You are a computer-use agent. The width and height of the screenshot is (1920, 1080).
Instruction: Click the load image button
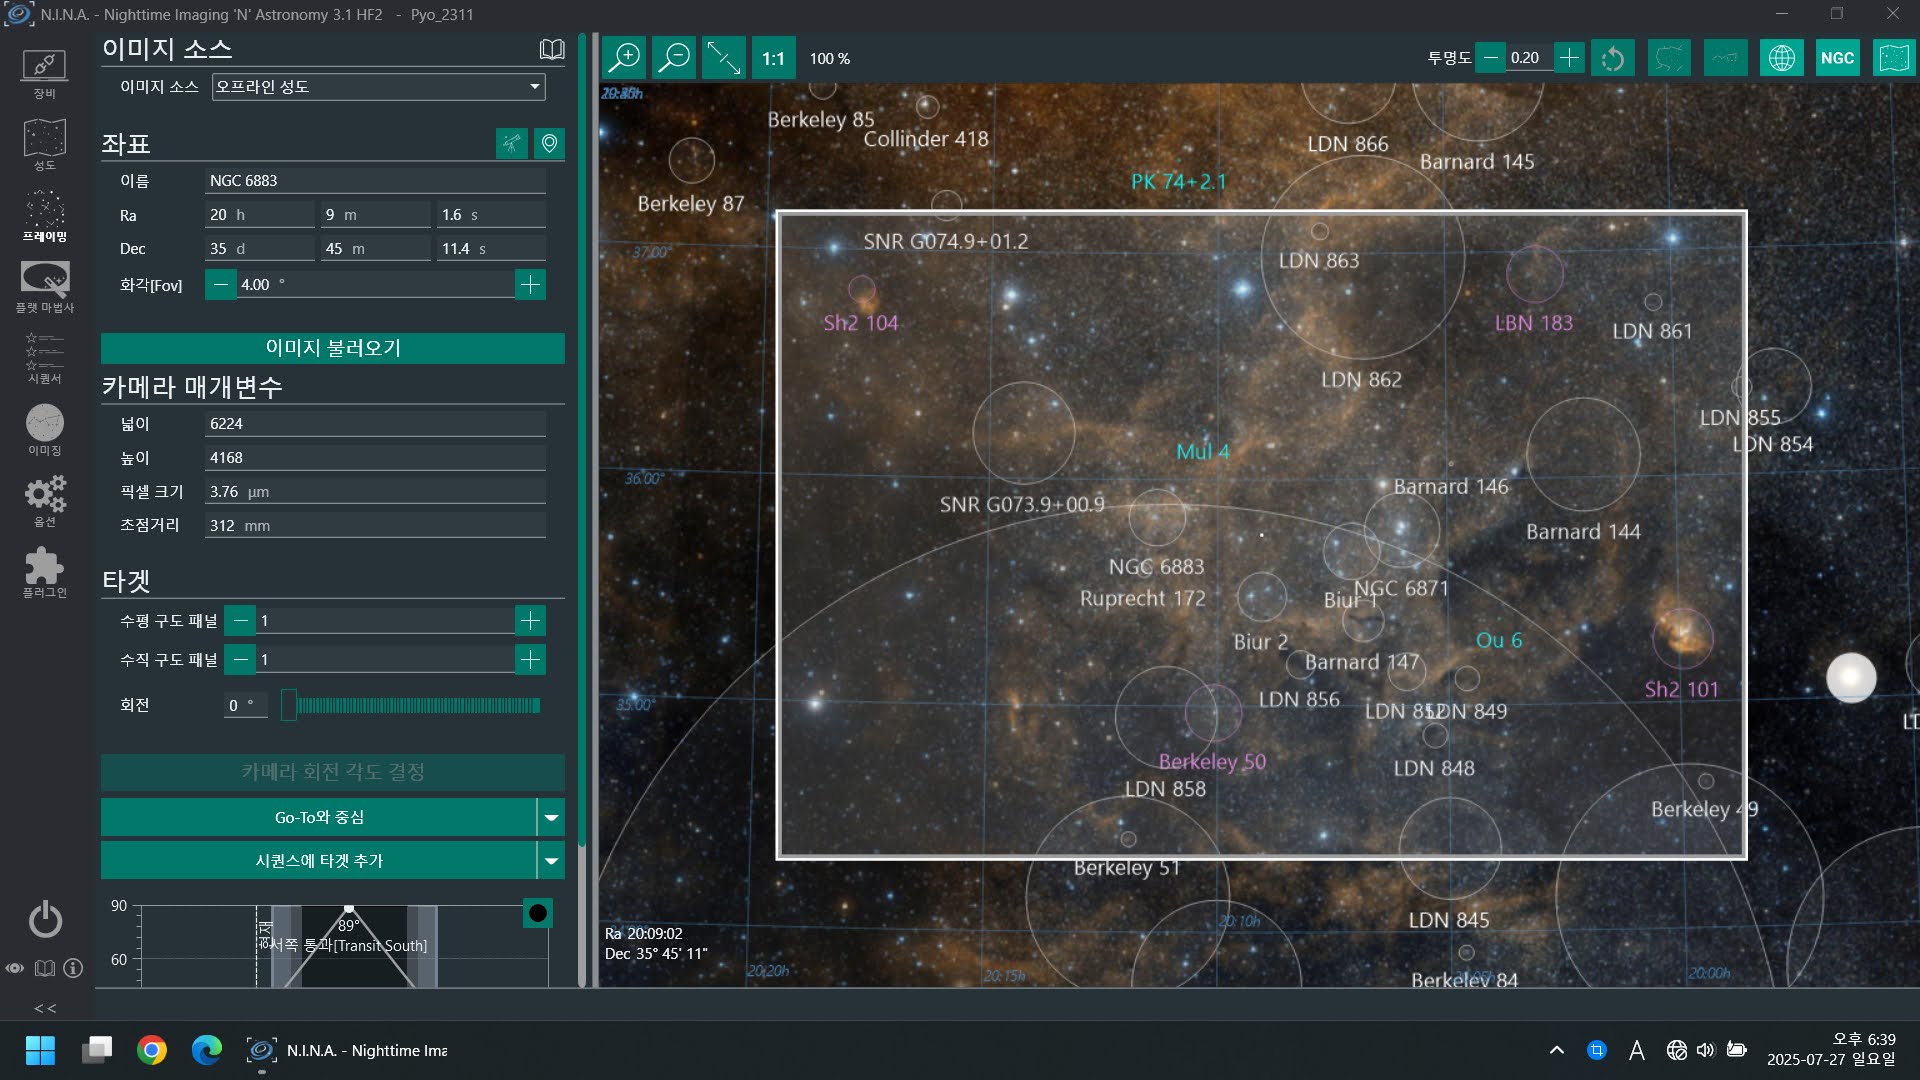click(332, 348)
